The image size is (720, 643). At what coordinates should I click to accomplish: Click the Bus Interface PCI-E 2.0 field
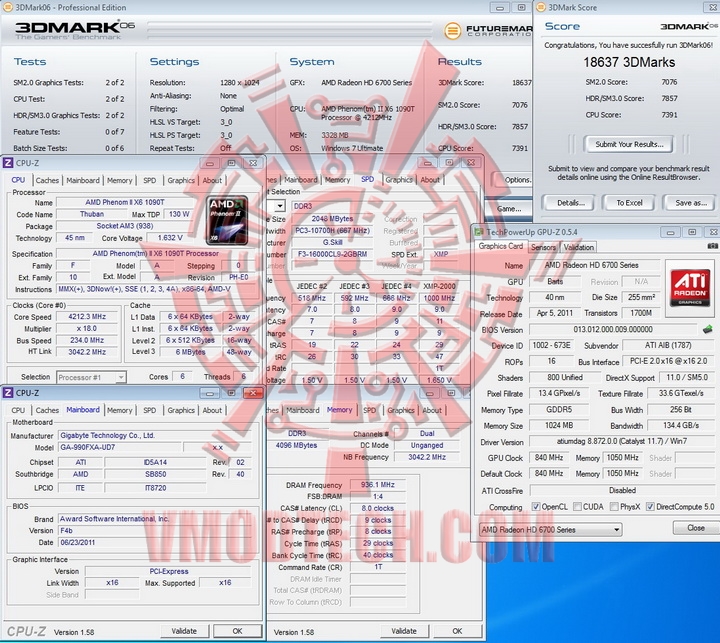668,361
